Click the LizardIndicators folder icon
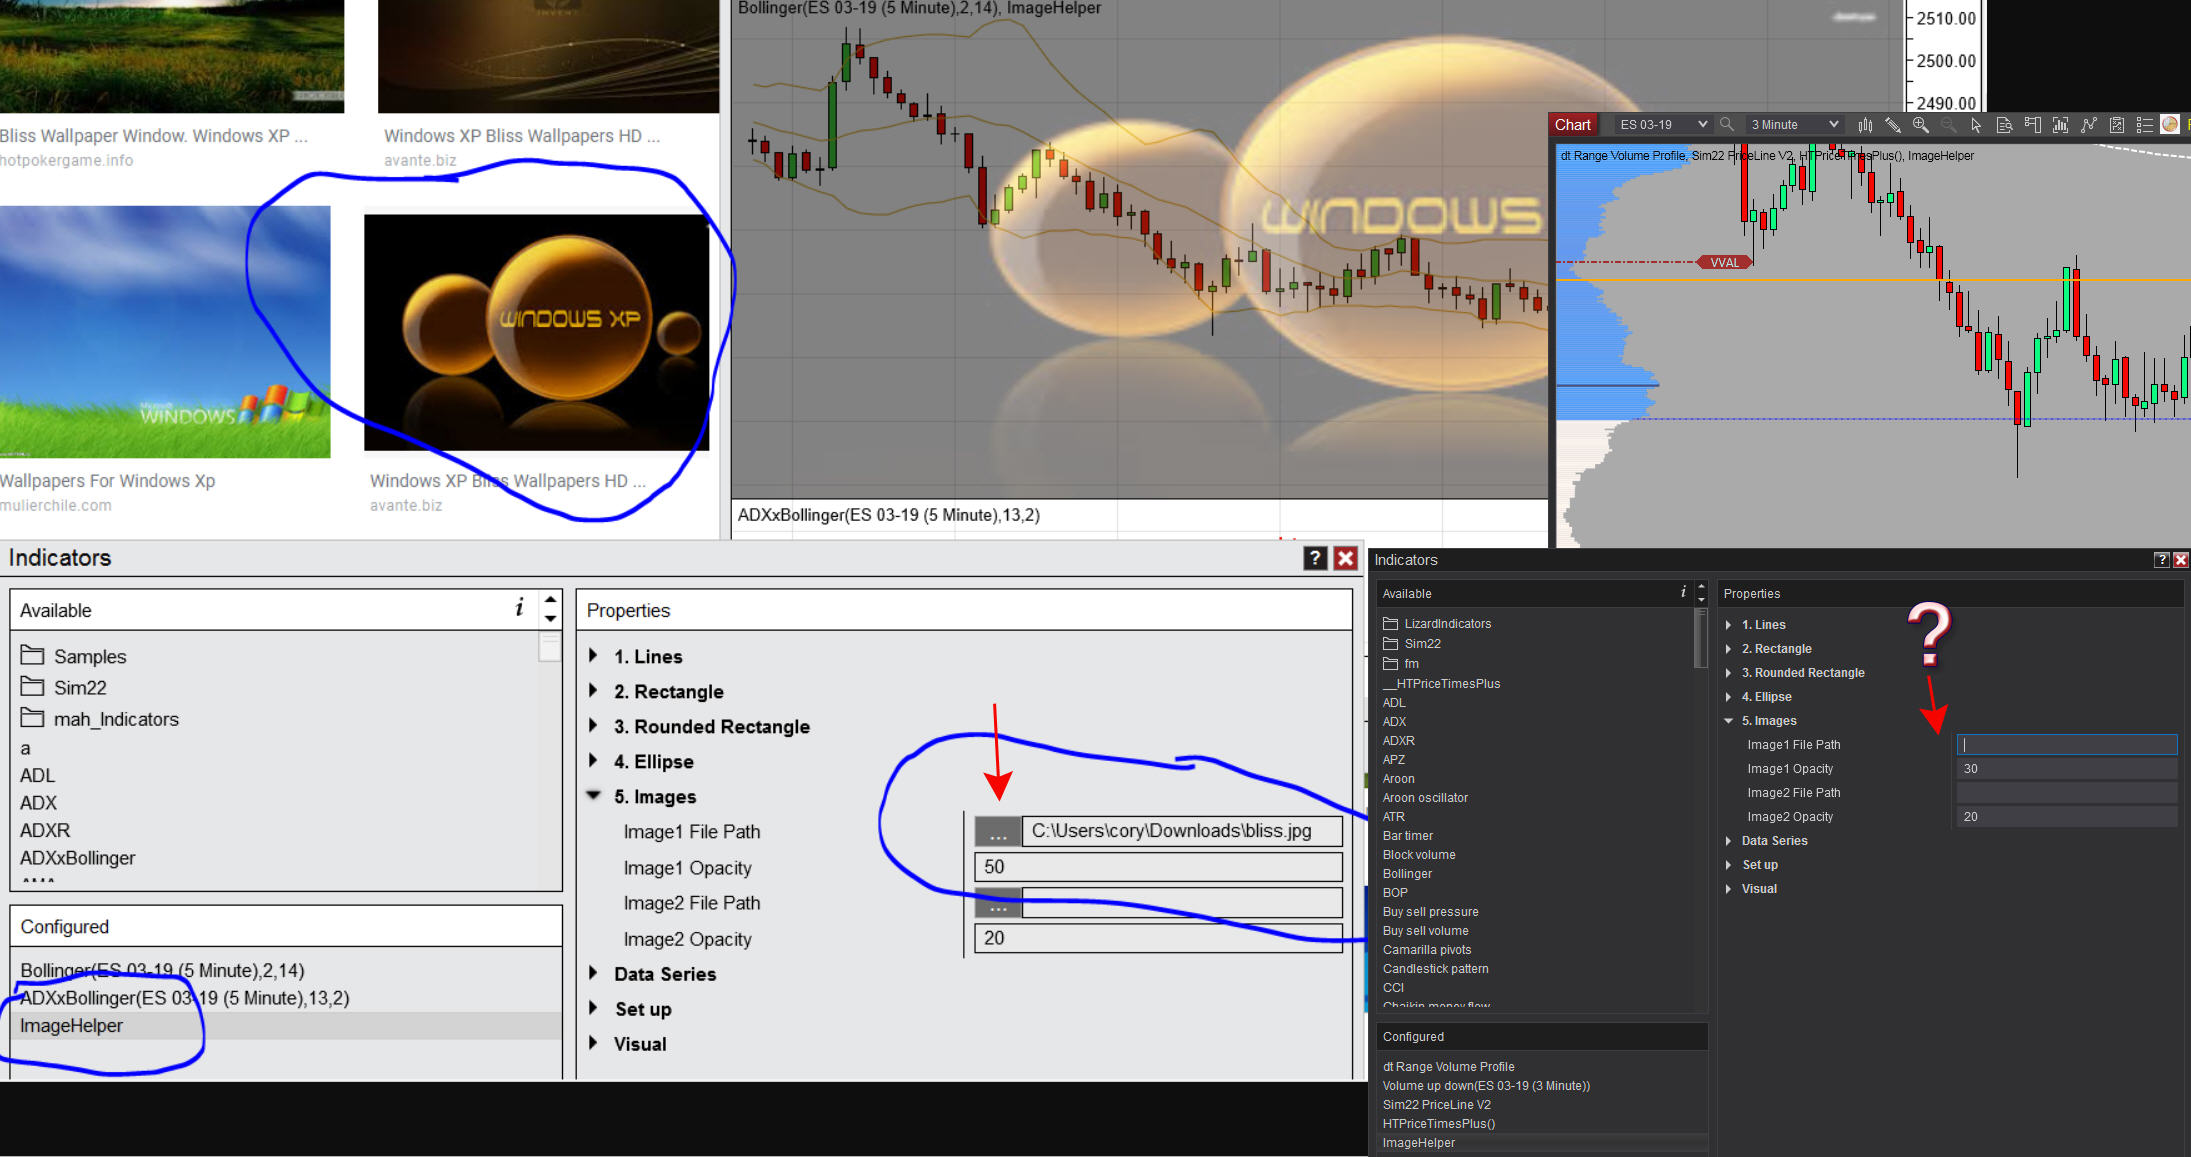The height and width of the screenshot is (1157, 2191). 1390,623
